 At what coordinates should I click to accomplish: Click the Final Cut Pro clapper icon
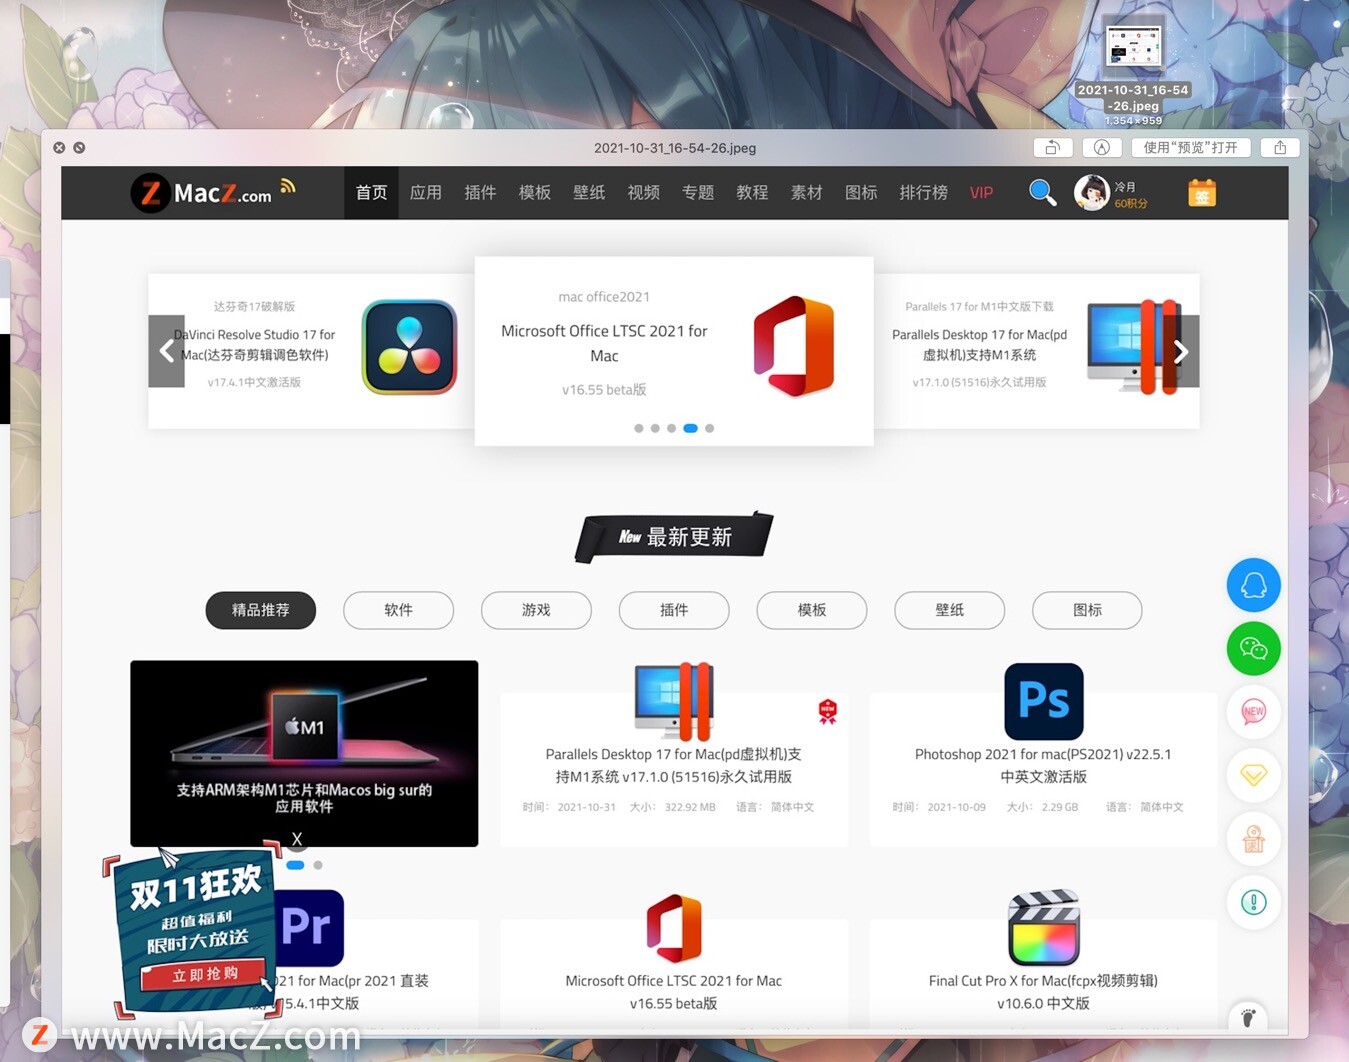coord(1043,927)
